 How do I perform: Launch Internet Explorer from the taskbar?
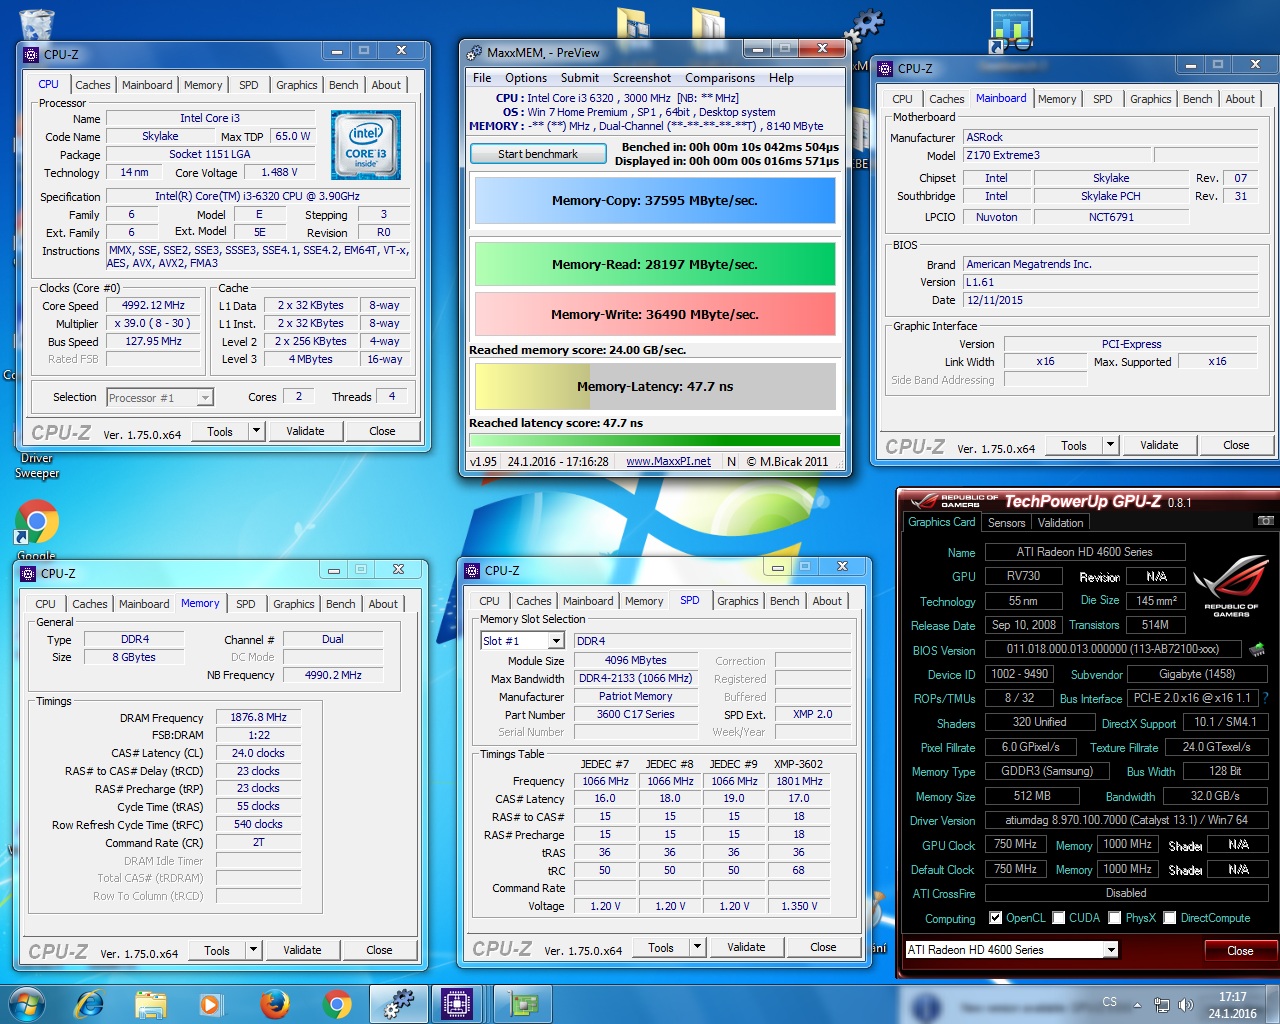point(89,1004)
